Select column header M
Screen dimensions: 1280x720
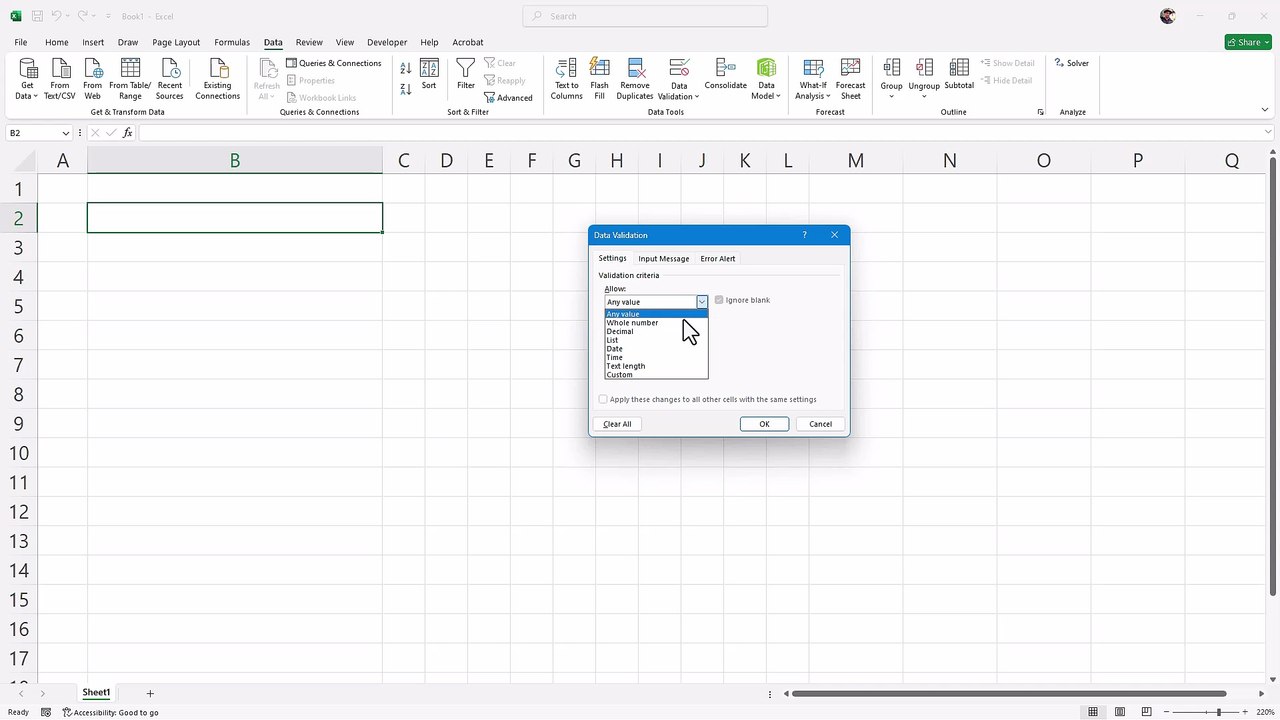tap(855, 160)
